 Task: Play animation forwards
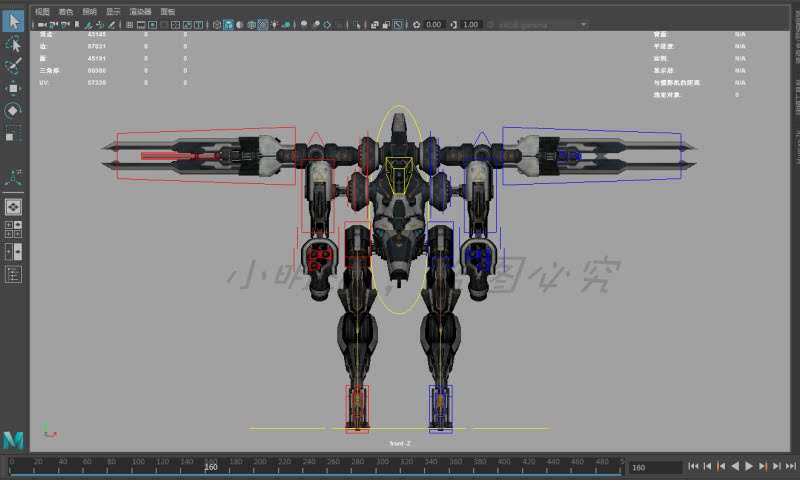tap(748, 466)
